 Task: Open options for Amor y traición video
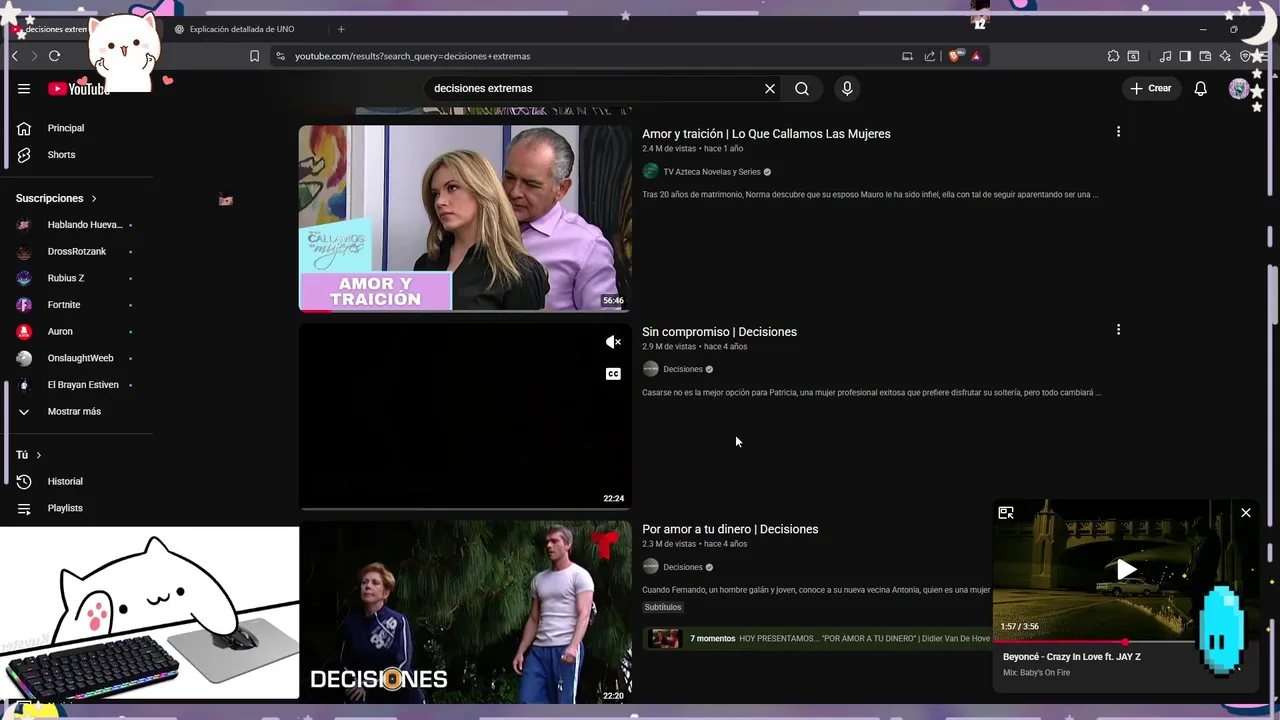point(1118,131)
